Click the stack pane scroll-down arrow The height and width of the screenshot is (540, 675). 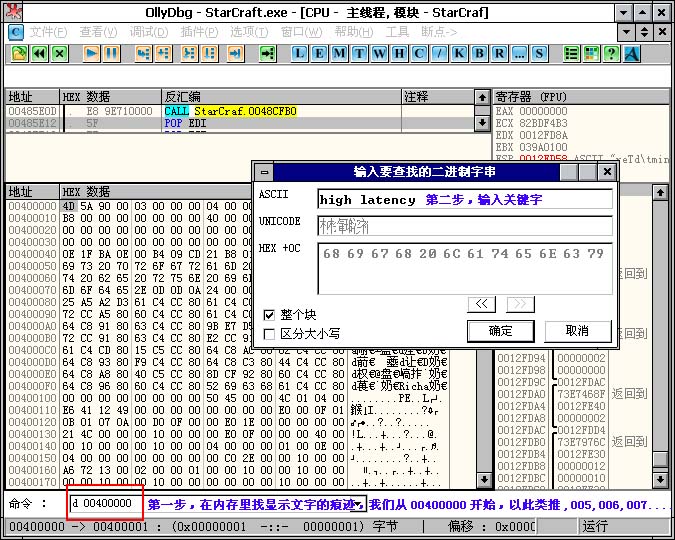[x=660, y=479]
